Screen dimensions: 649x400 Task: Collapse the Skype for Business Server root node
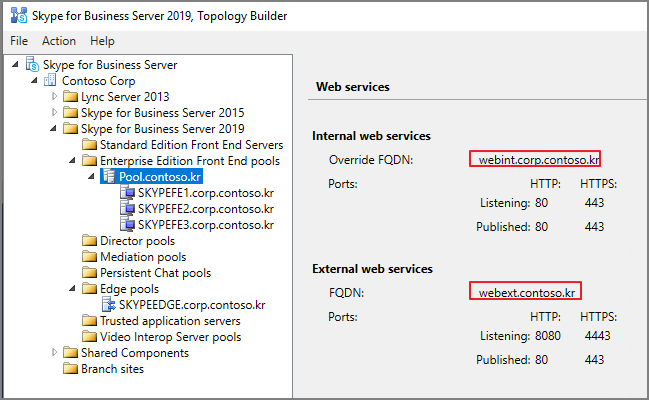pyautogui.click(x=16, y=65)
